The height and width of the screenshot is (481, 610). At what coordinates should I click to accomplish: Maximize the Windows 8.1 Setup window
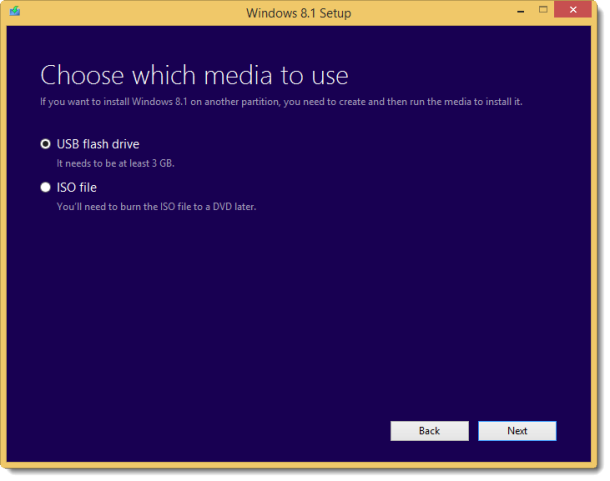coord(543,10)
